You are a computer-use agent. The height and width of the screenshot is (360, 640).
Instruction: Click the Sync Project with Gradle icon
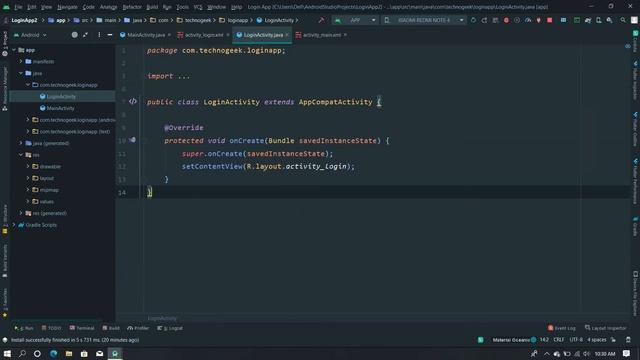point(588,20)
